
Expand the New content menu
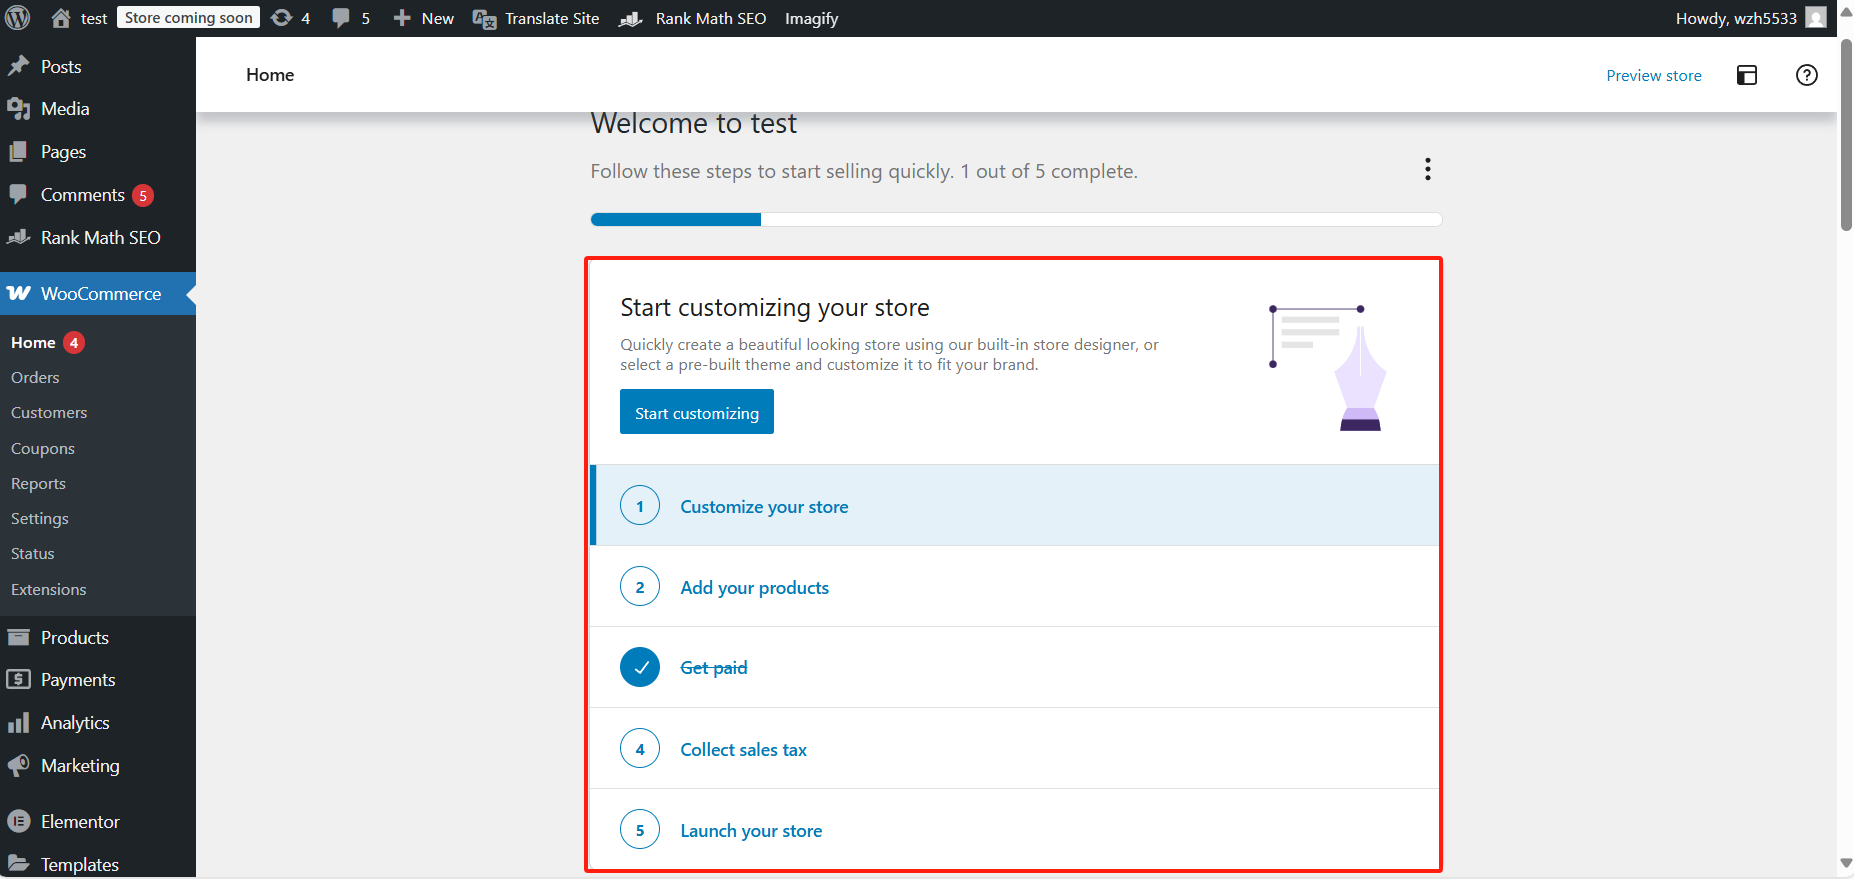424,18
